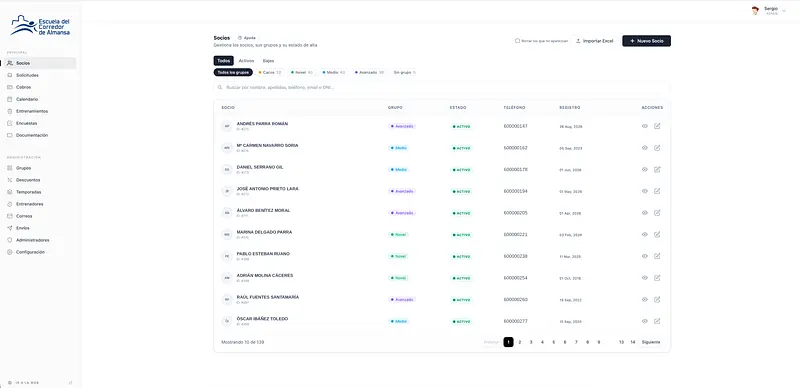Focus the member search input field
The height and width of the screenshot is (388, 800).
pyautogui.click(x=442, y=87)
